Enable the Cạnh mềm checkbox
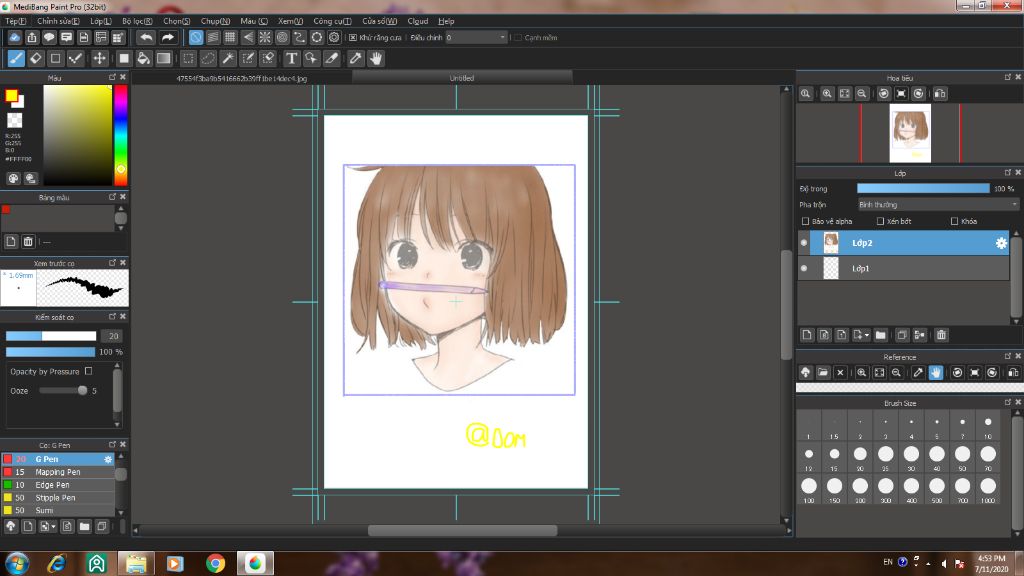This screenshot has height=576, width=1024. click(518, 38)
